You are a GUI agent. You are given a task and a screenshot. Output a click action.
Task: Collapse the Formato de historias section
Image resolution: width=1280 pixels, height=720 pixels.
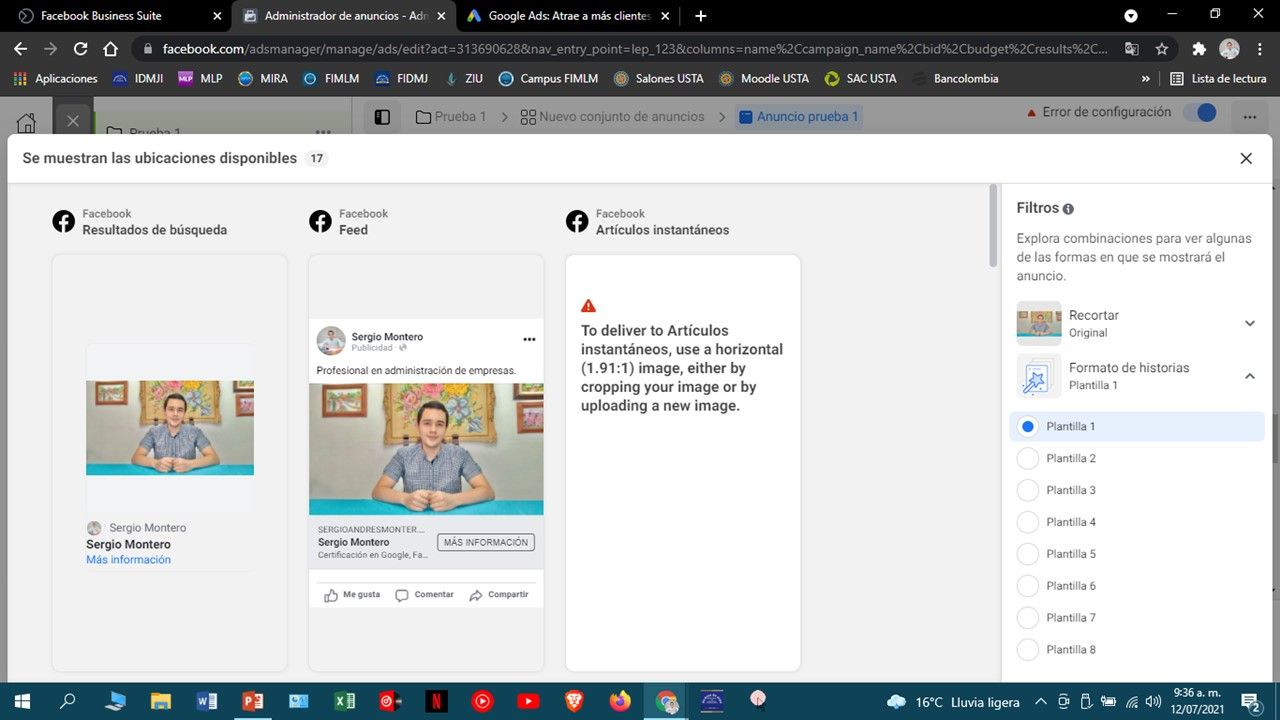1249,376
